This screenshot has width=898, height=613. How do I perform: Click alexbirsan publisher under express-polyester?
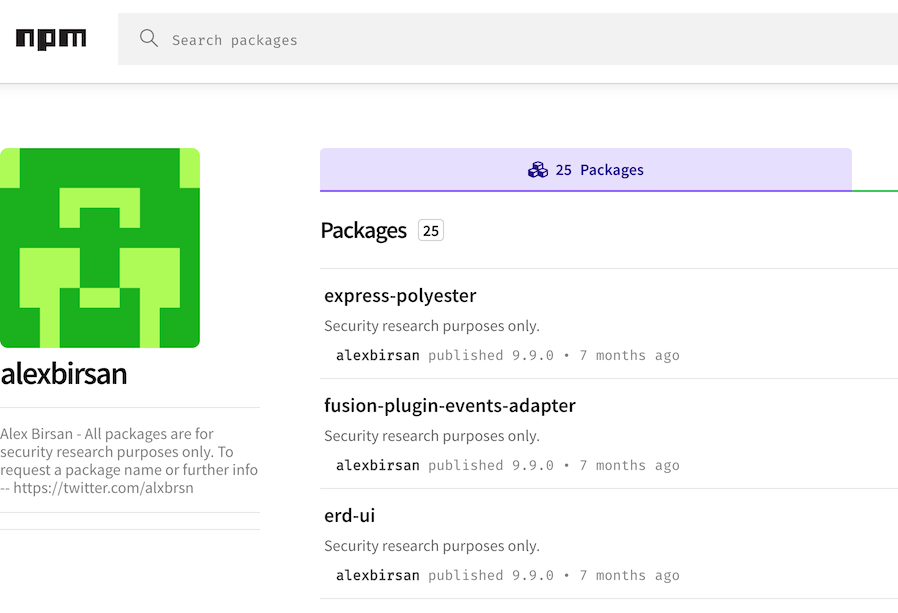(x=377, y=355)
